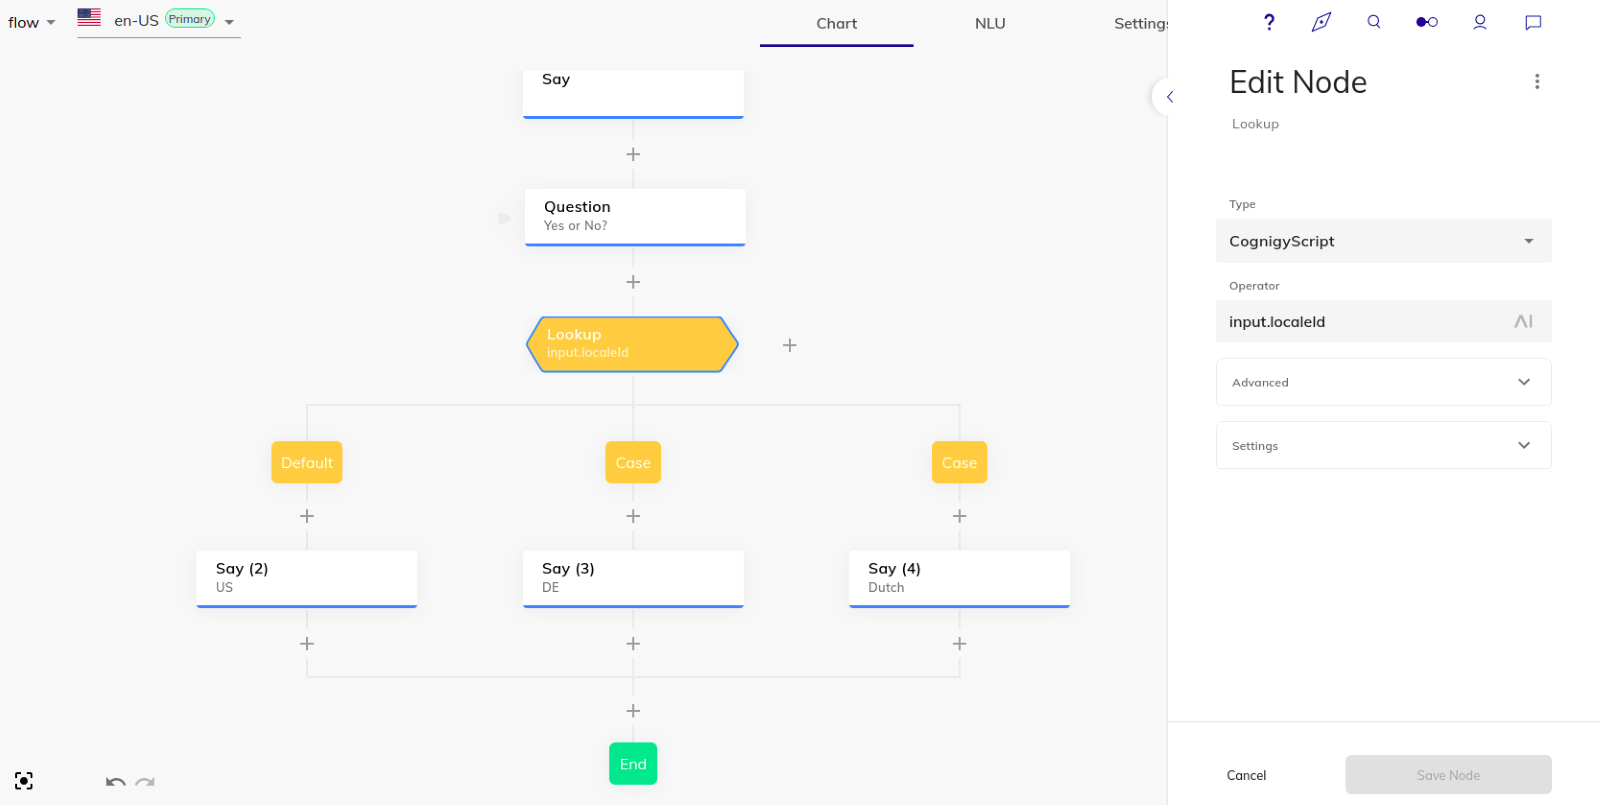This screenshot has width=1600, height=805.
Task: Switch to the NLU tab
Action: [990, 23]
